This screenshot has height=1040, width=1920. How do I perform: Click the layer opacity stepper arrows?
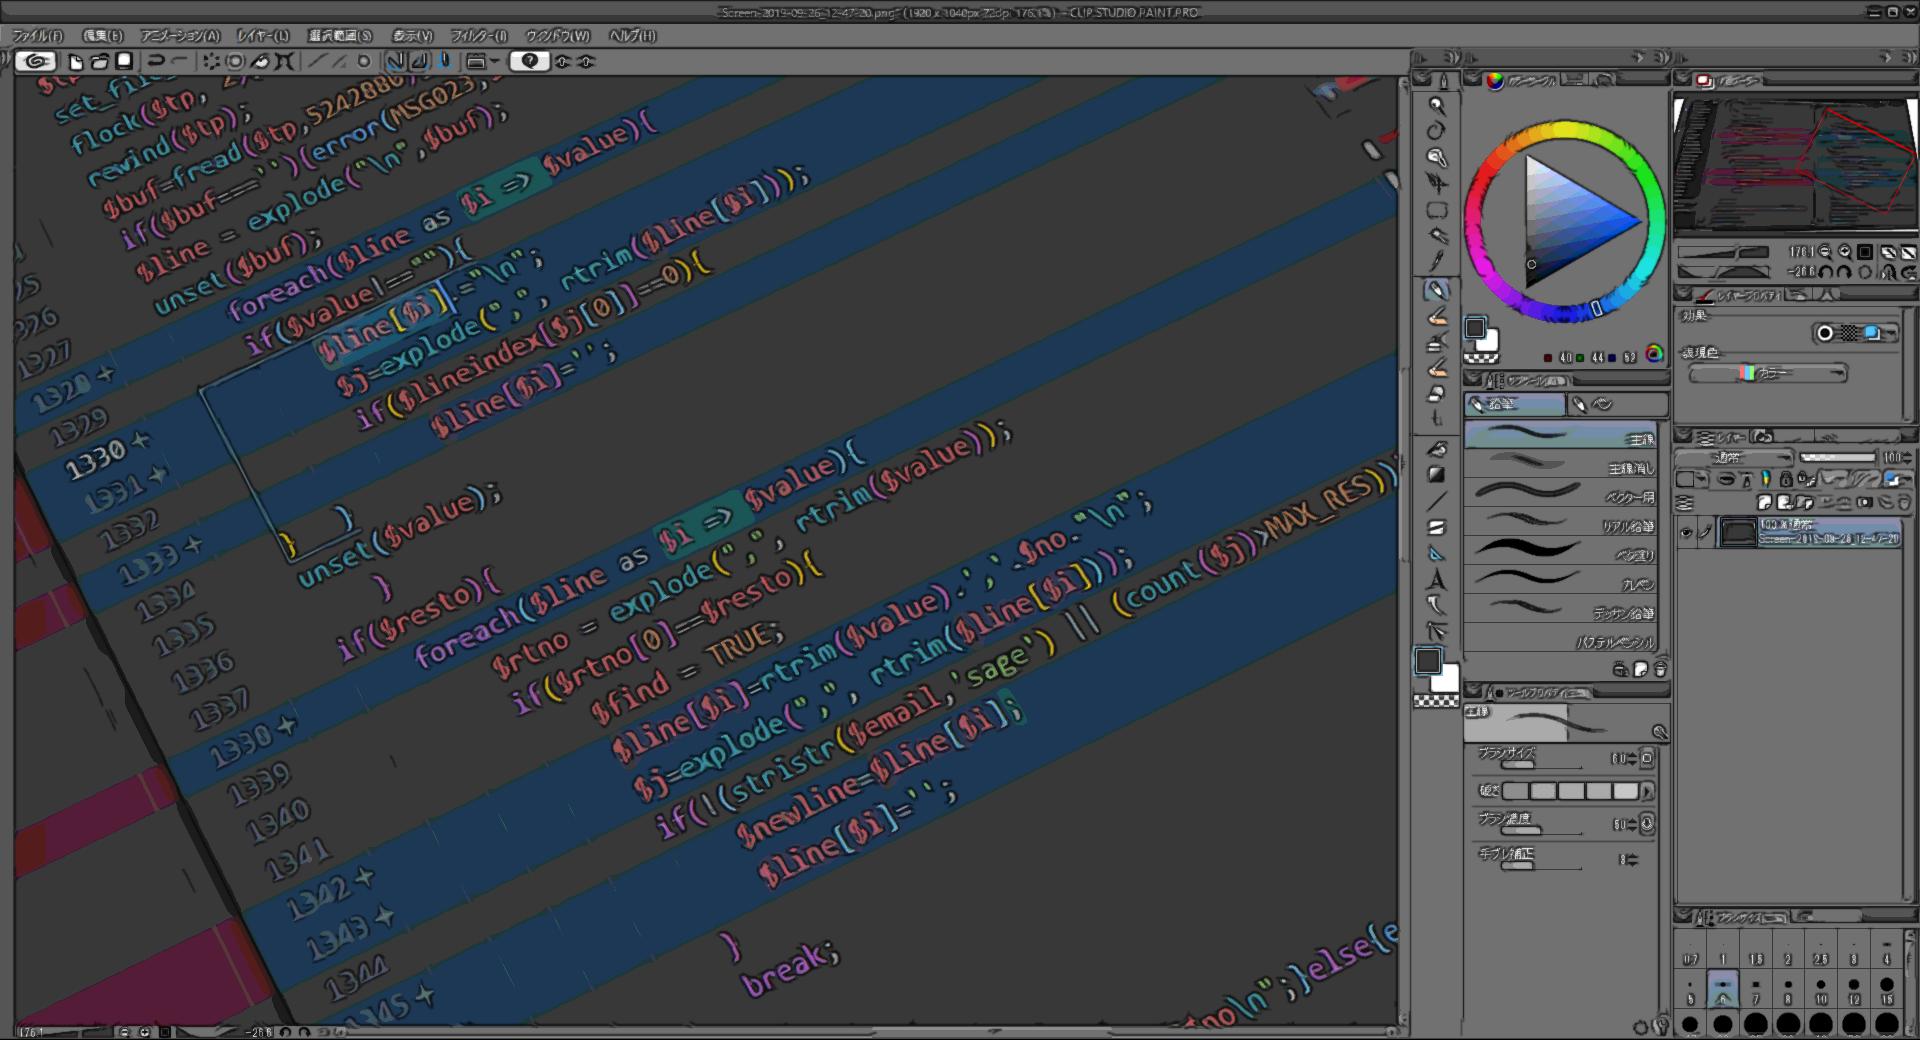point(1908,457)
